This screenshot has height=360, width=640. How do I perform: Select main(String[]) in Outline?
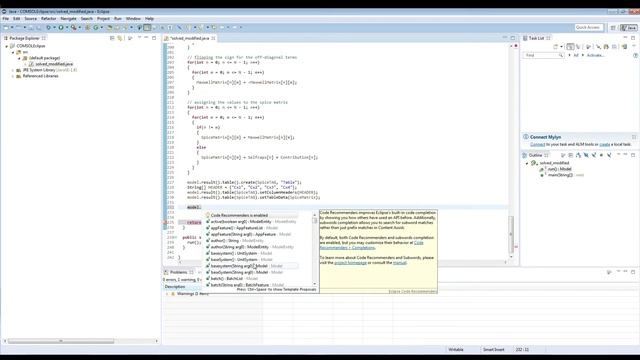pos(560,175)
